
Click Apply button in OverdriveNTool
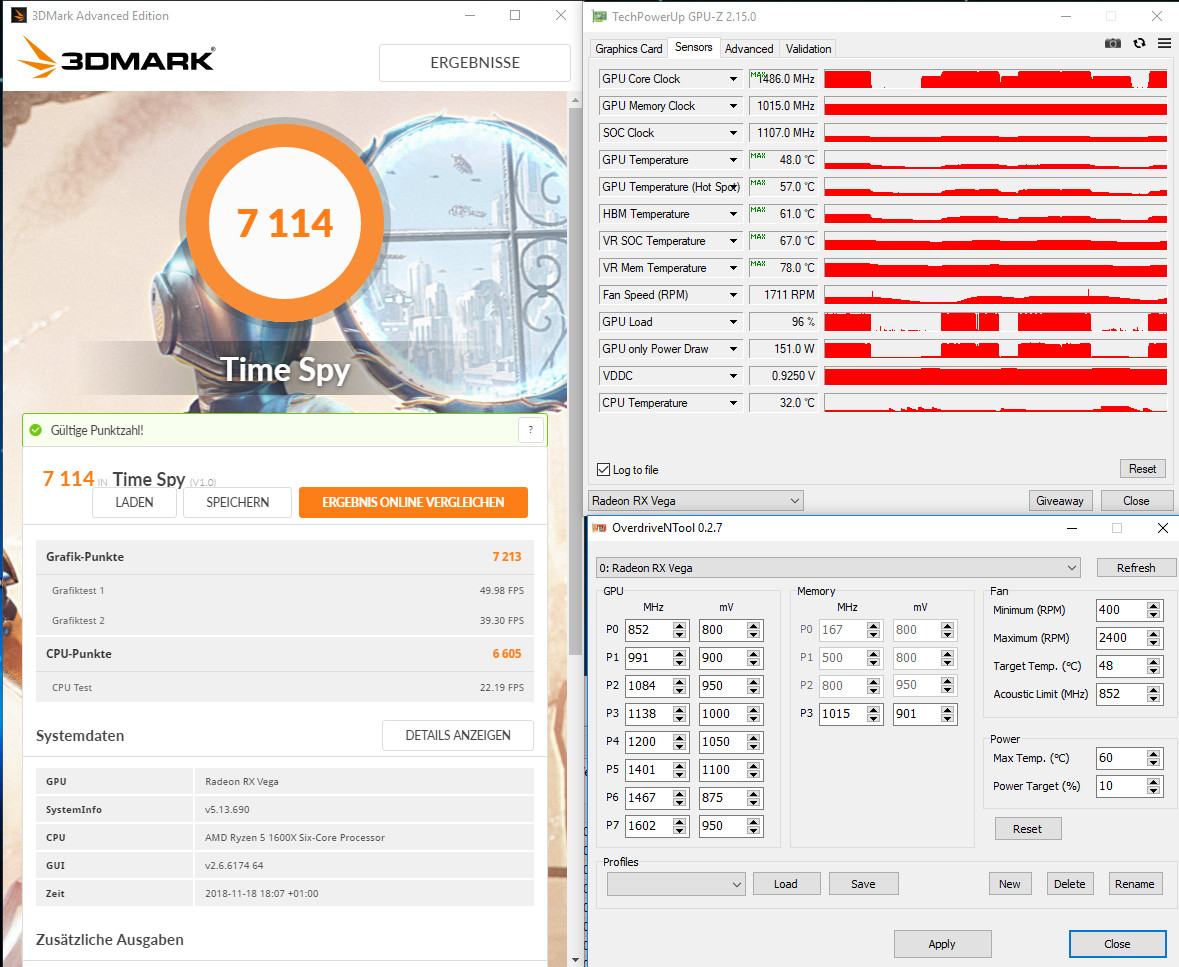coord(942,944)
